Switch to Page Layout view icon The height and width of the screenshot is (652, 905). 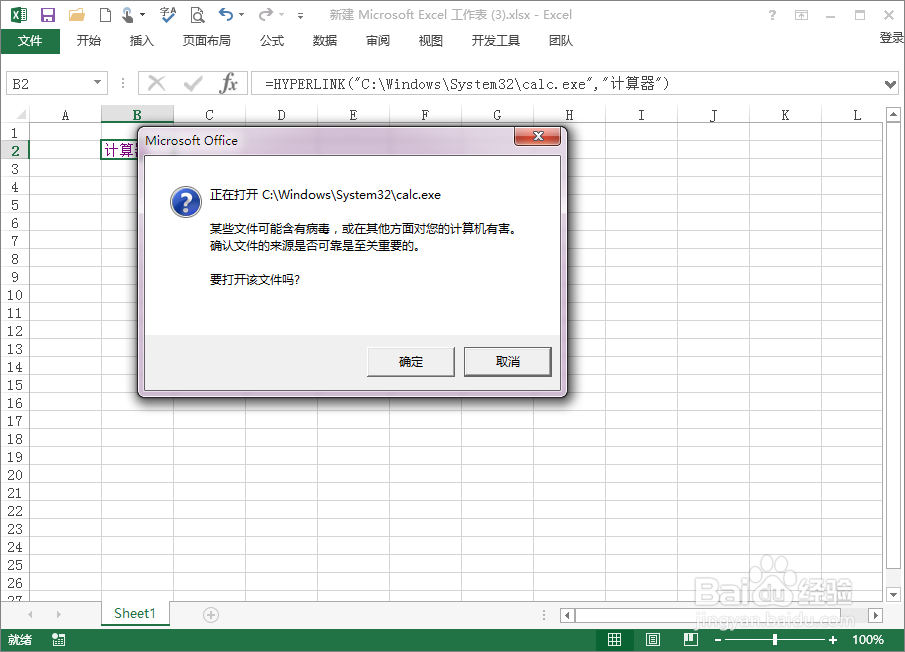click(x=653, y=639)
